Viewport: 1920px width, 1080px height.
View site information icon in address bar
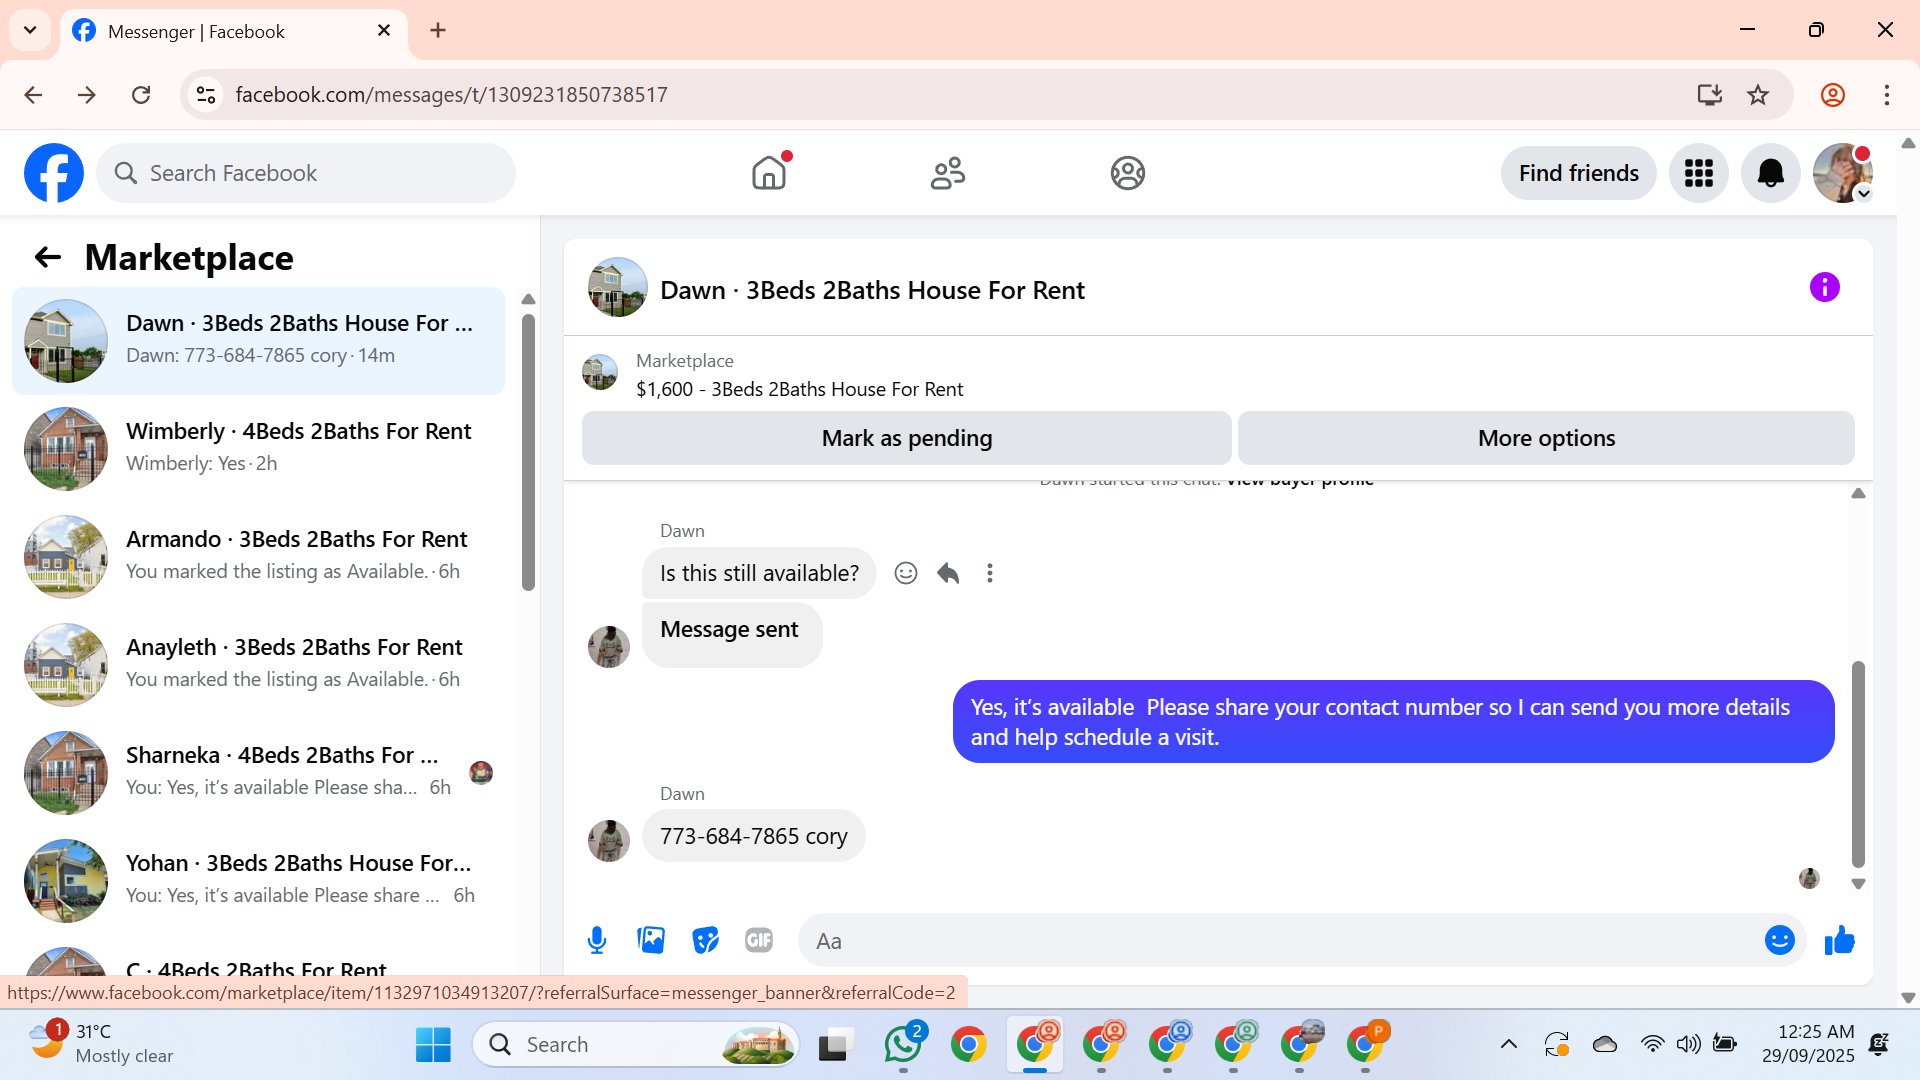(206, 95)
